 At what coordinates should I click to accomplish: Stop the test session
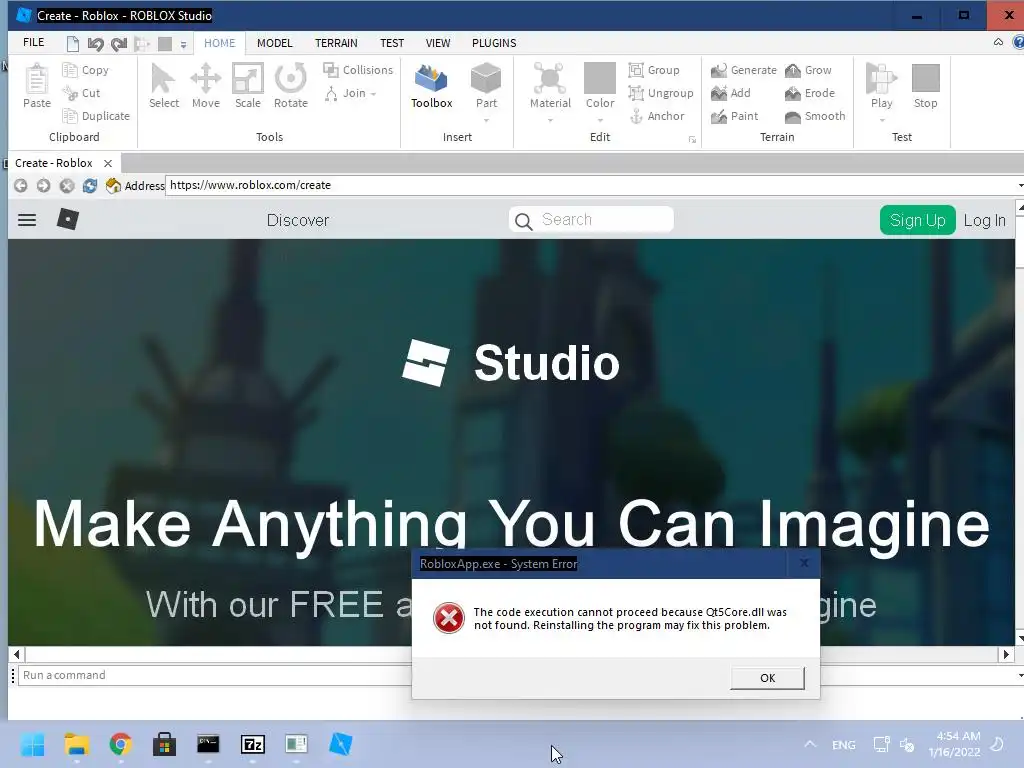pyautogui.click(x=925, y=86)
